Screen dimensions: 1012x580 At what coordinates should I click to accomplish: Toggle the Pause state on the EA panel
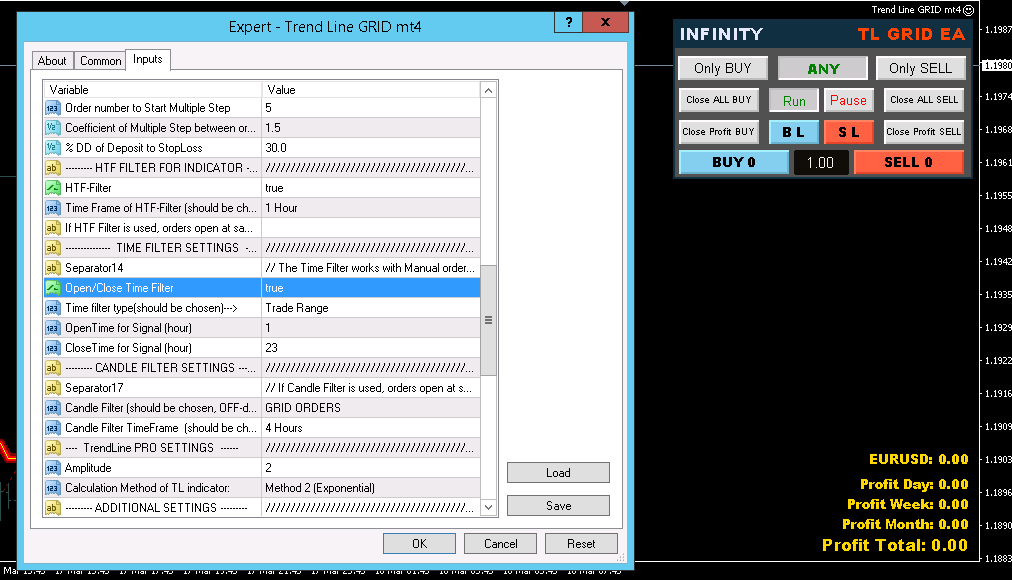[848, 100]
